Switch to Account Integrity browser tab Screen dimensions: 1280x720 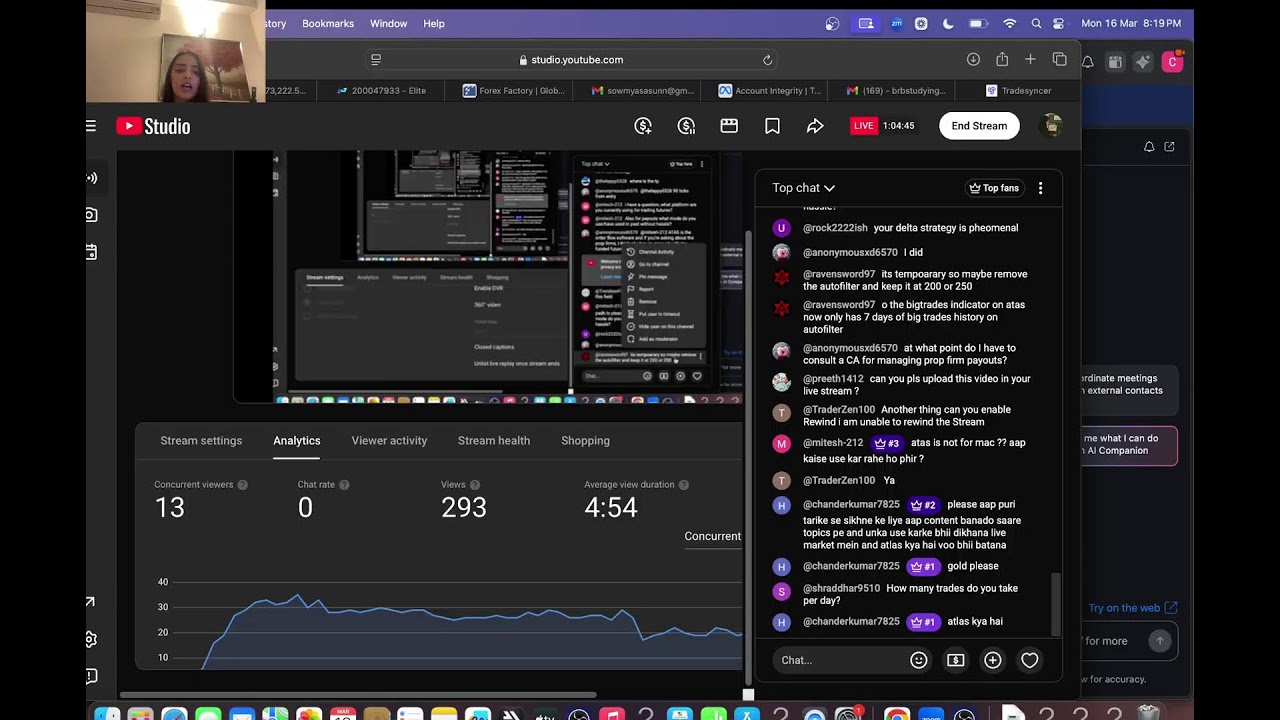click(770, 90)
